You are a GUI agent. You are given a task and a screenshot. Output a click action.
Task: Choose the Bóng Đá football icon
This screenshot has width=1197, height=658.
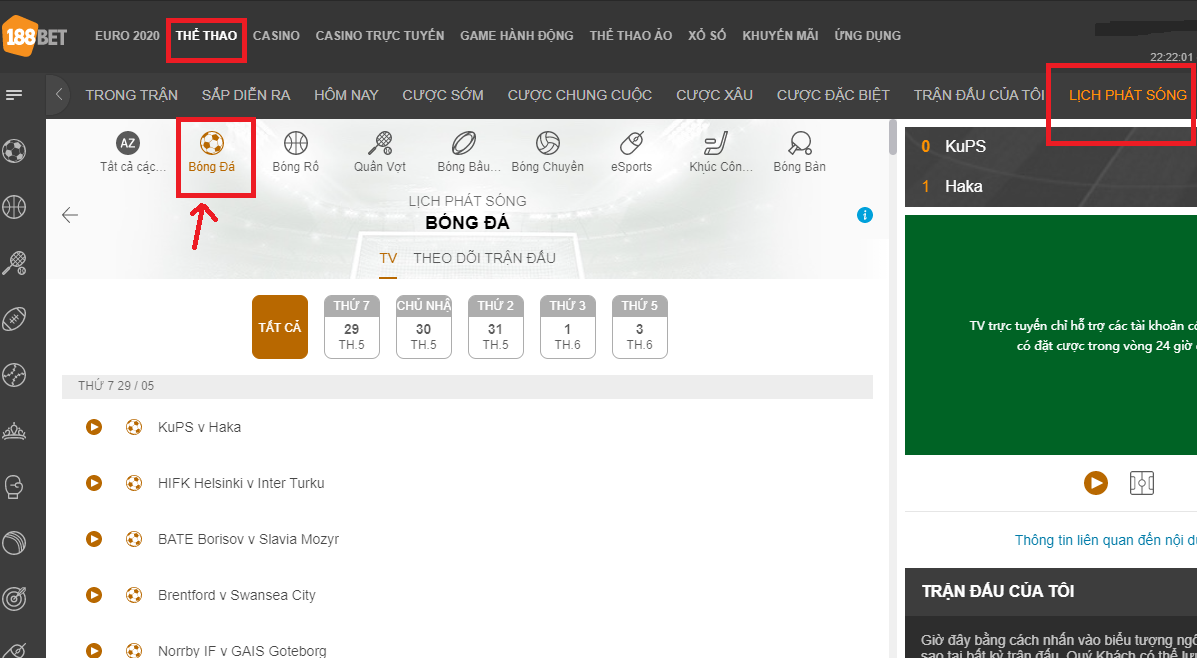pos(211,143)
